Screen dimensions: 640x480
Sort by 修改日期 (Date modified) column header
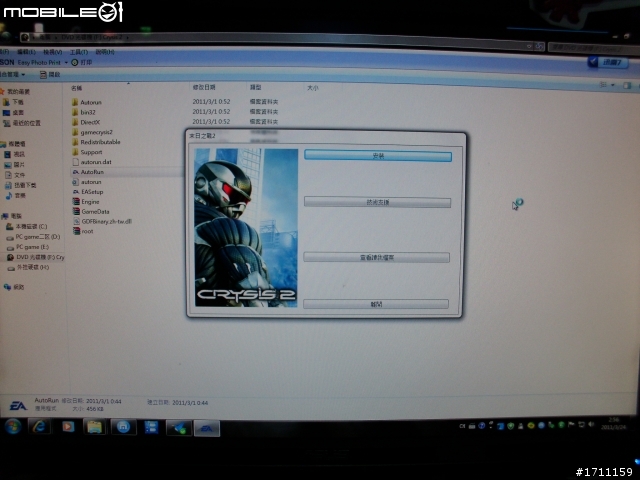click(204, 87)
